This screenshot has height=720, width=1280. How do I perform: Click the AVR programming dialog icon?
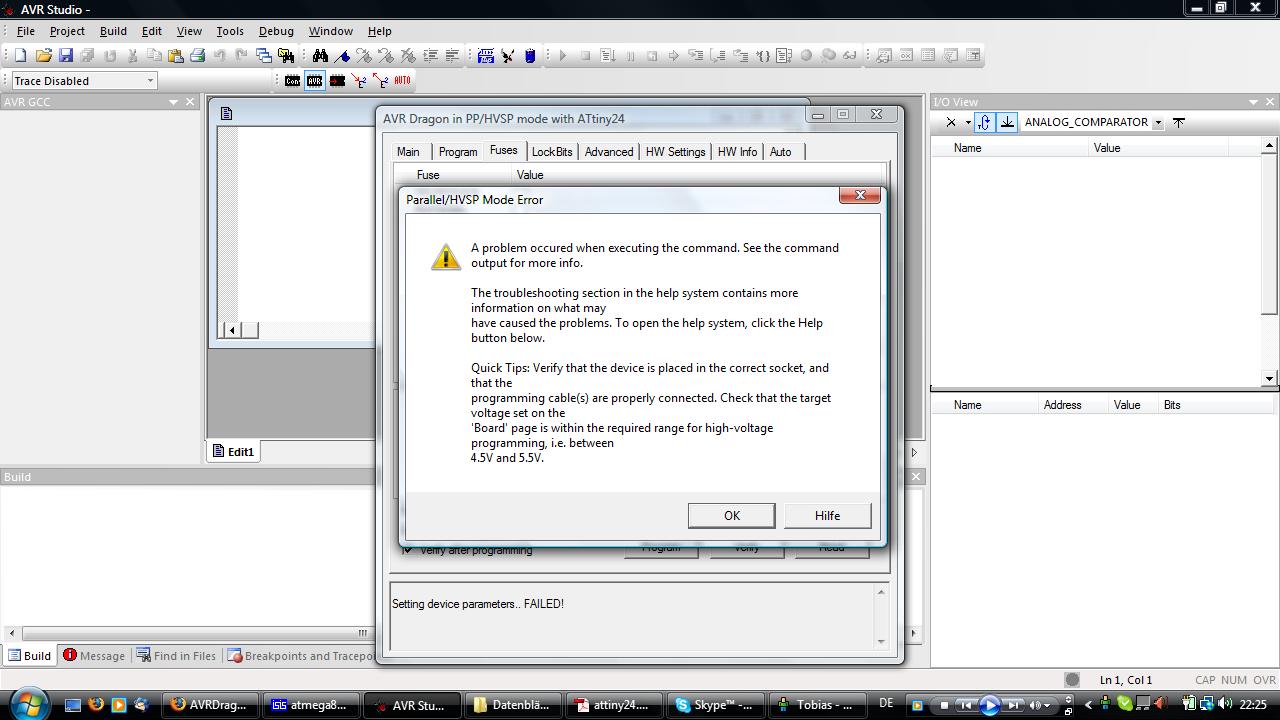(314, 81)
